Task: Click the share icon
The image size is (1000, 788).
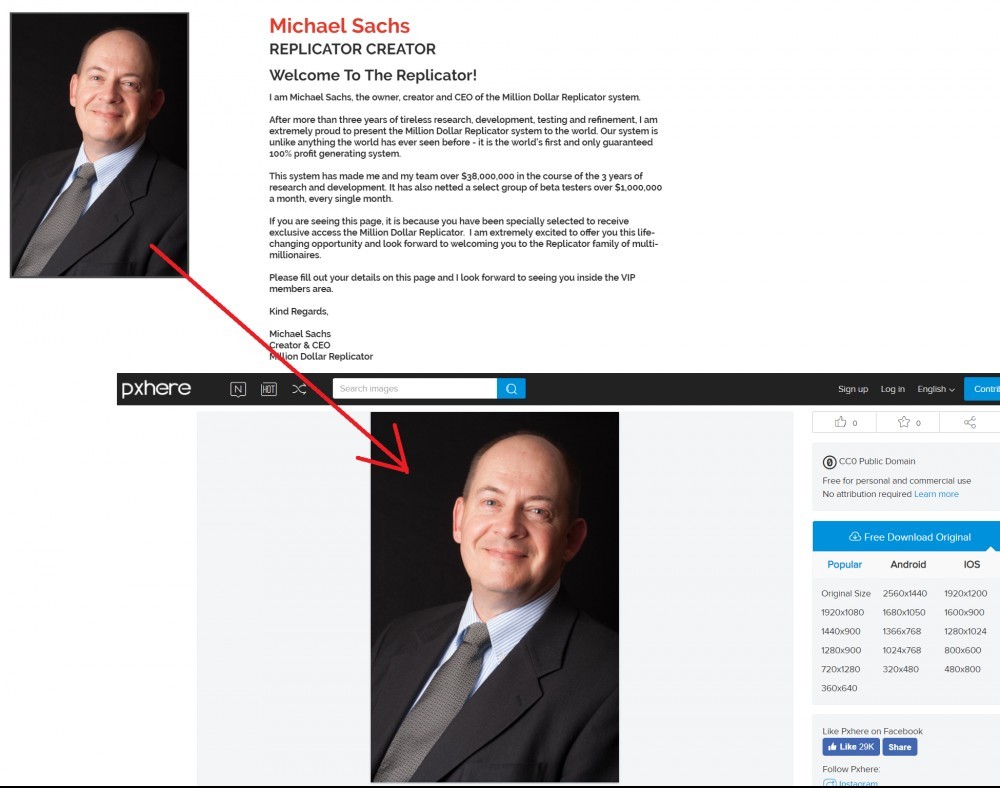Action: (969, 422)
